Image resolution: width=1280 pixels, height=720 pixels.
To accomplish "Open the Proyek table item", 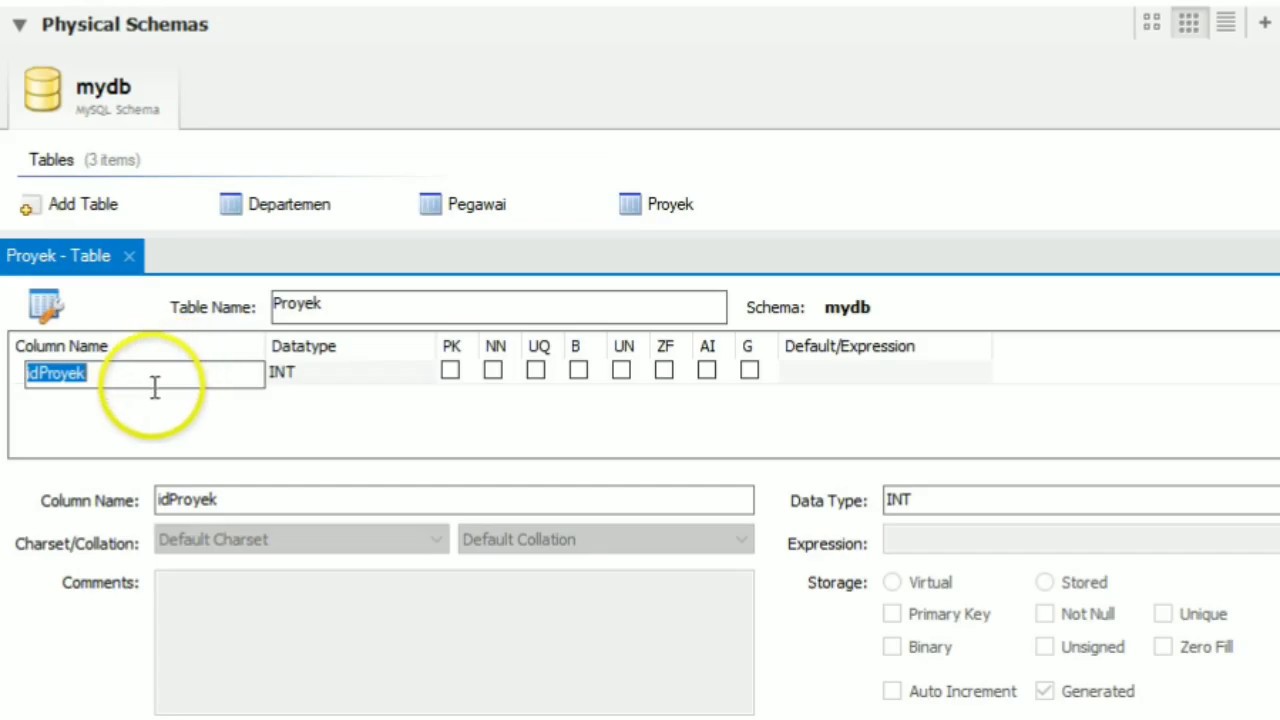I will [656, 205].
